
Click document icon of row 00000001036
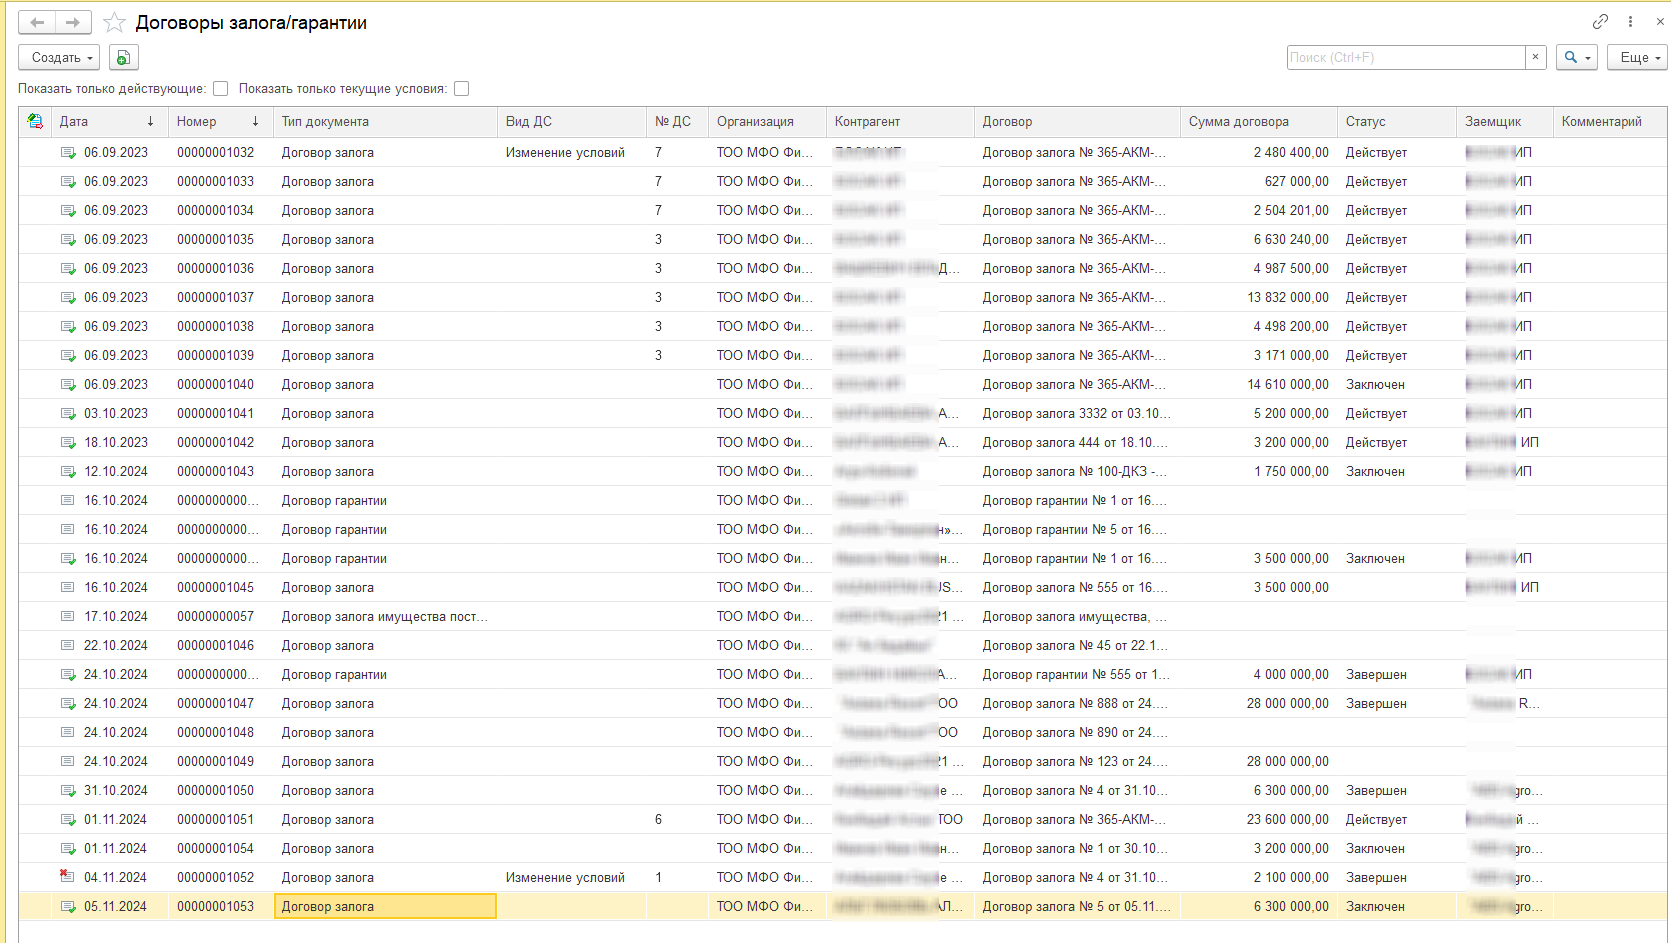coord(68,268)
